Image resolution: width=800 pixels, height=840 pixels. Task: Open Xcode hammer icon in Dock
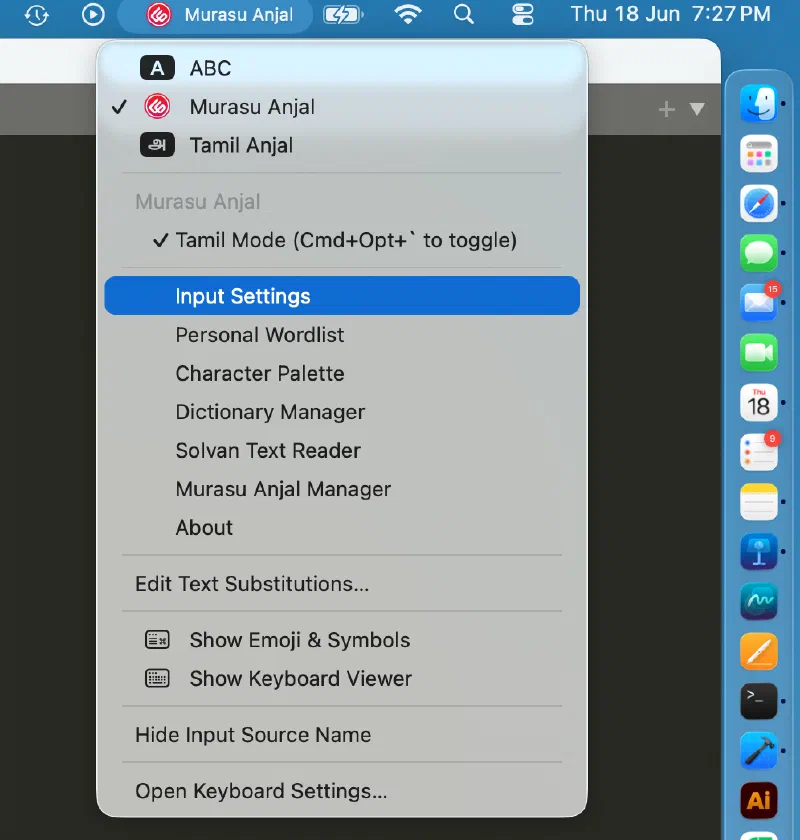(x=759, y=751)
